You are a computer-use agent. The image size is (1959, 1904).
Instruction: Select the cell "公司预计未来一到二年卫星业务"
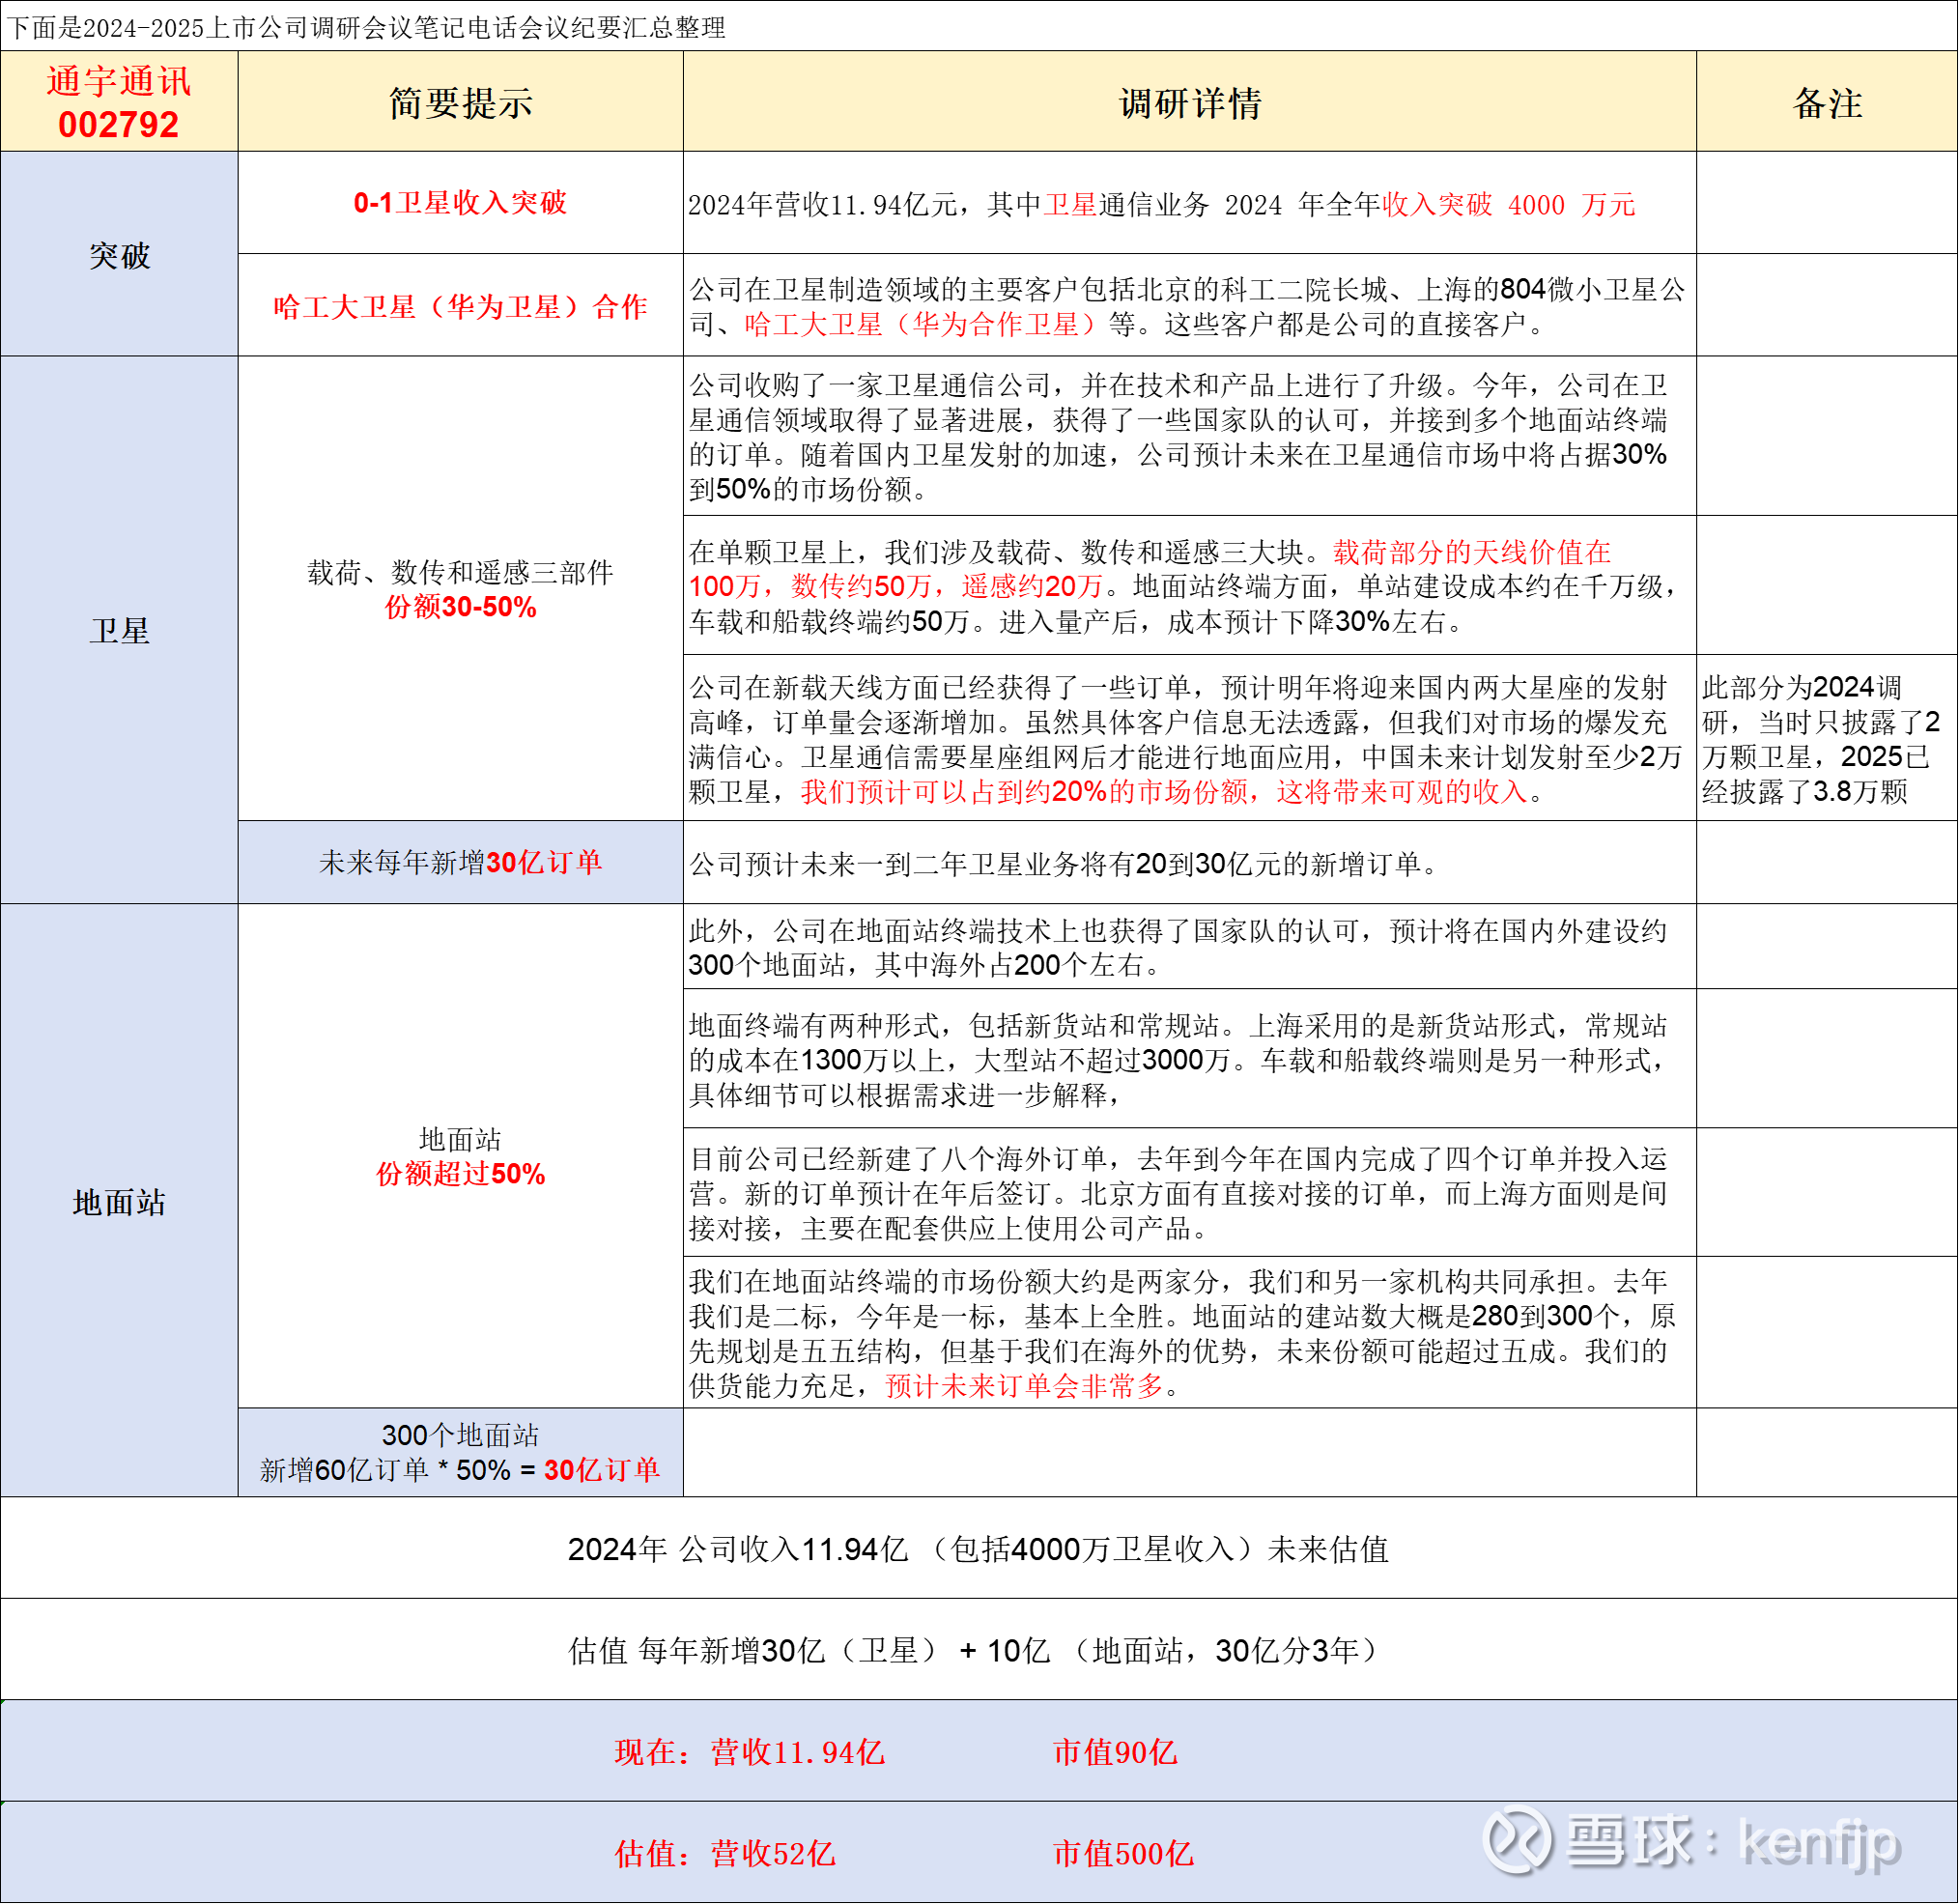tap(1190, 863)
